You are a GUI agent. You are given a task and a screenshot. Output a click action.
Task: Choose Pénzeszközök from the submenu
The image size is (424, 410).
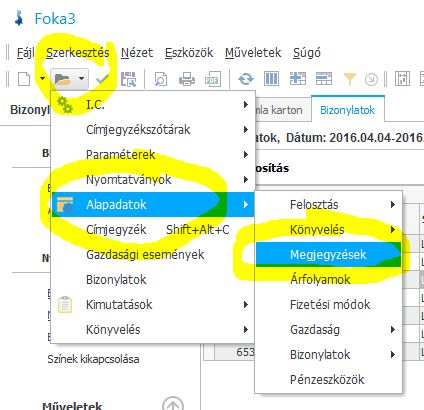tap(328, 380)
